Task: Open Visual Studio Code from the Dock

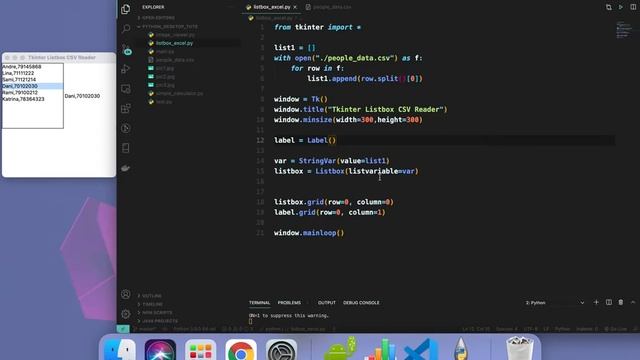Action: [420, 350]
